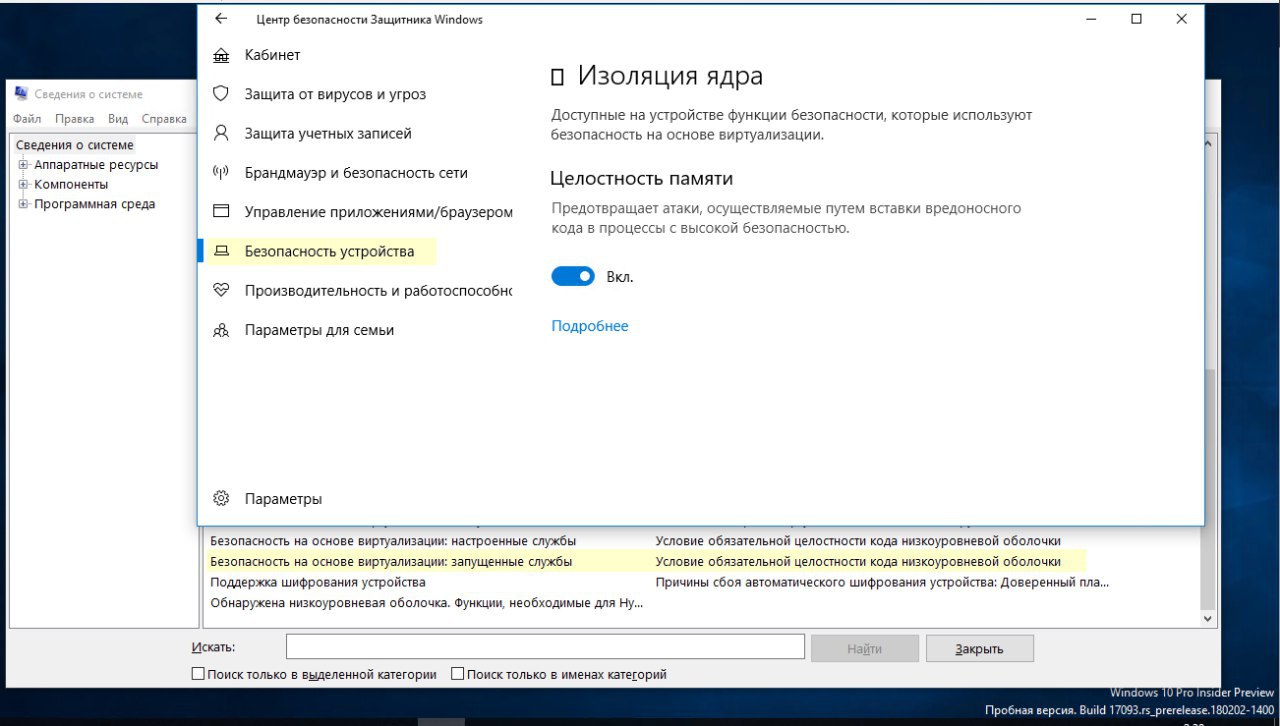Open the Справка menu in System Information
Image resolution: width=1280 pixels, height=726 pixels.
point(164,119)
